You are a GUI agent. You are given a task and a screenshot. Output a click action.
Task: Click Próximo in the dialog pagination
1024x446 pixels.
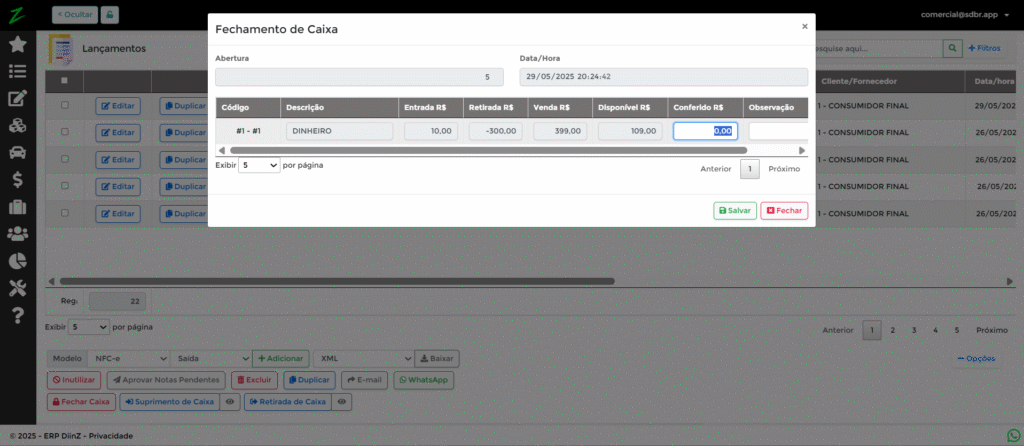[x=784, y=169]
